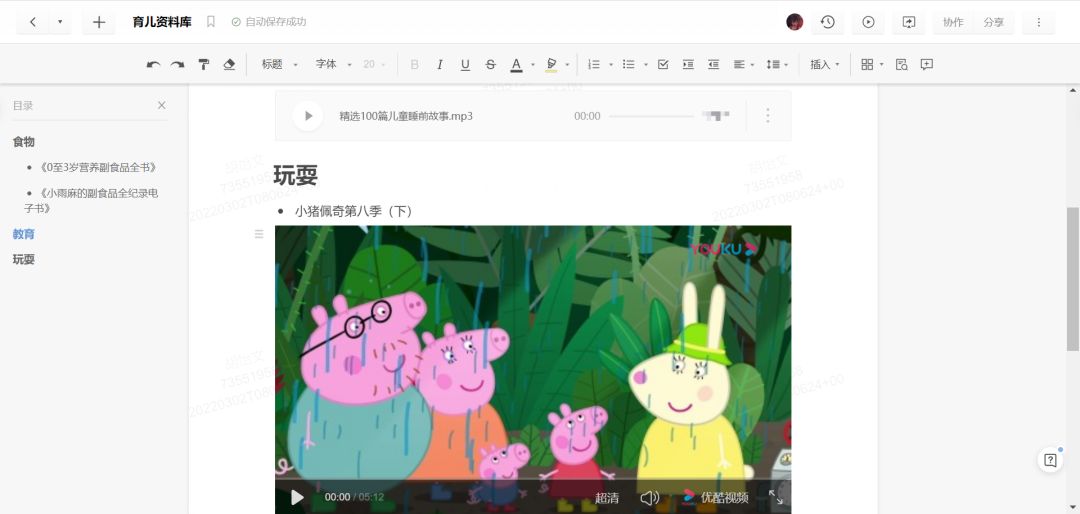Jump to 食物 heading in outline
1080x514 pixels.
point(23,141)
